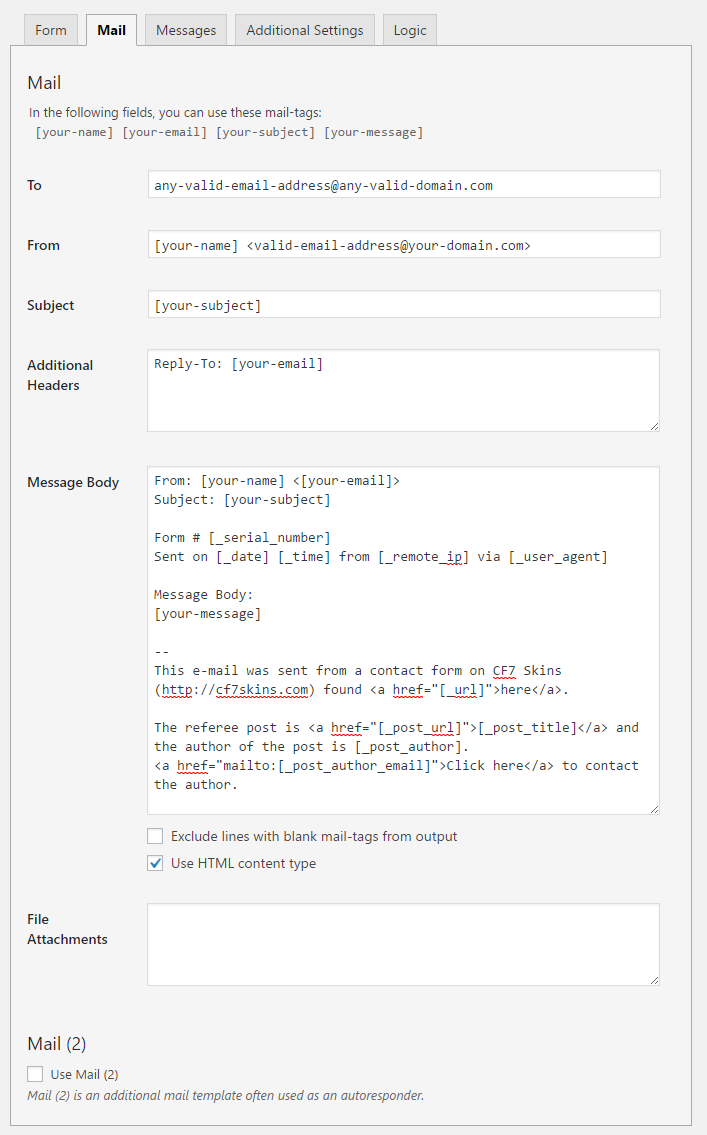Image resolution: width=707 pixels, height=1135 pixels.
Task: Click into the Subject field
Action: tap(403, 305)
